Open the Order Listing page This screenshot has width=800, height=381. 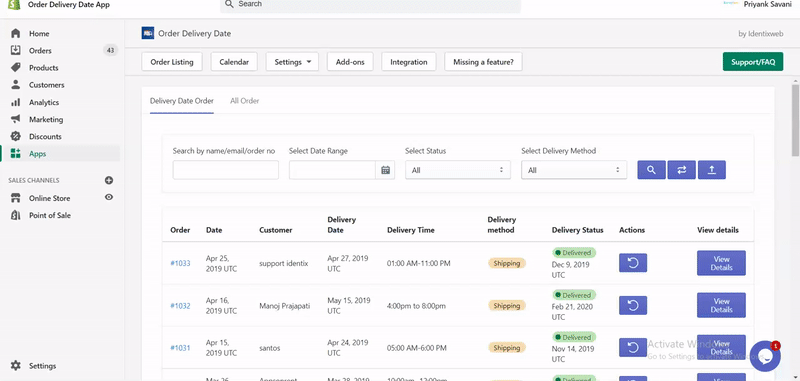coord(172,62)
